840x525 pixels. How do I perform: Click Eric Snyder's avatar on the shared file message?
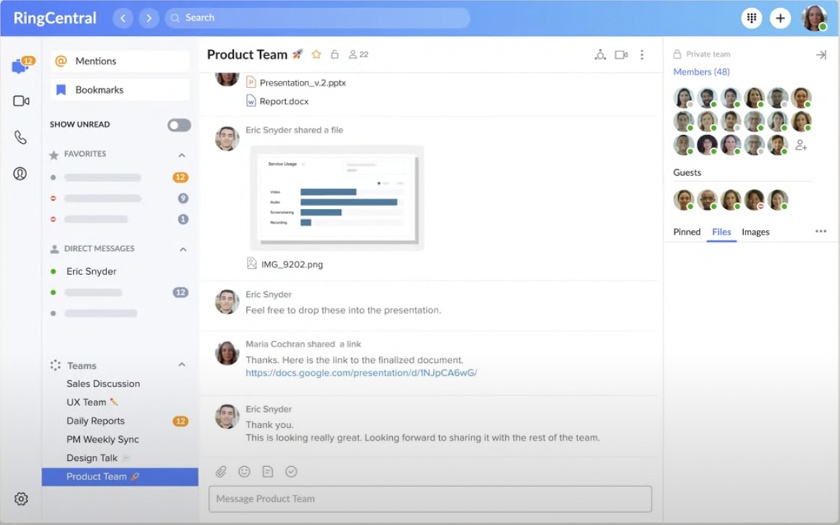click(227, 139)
